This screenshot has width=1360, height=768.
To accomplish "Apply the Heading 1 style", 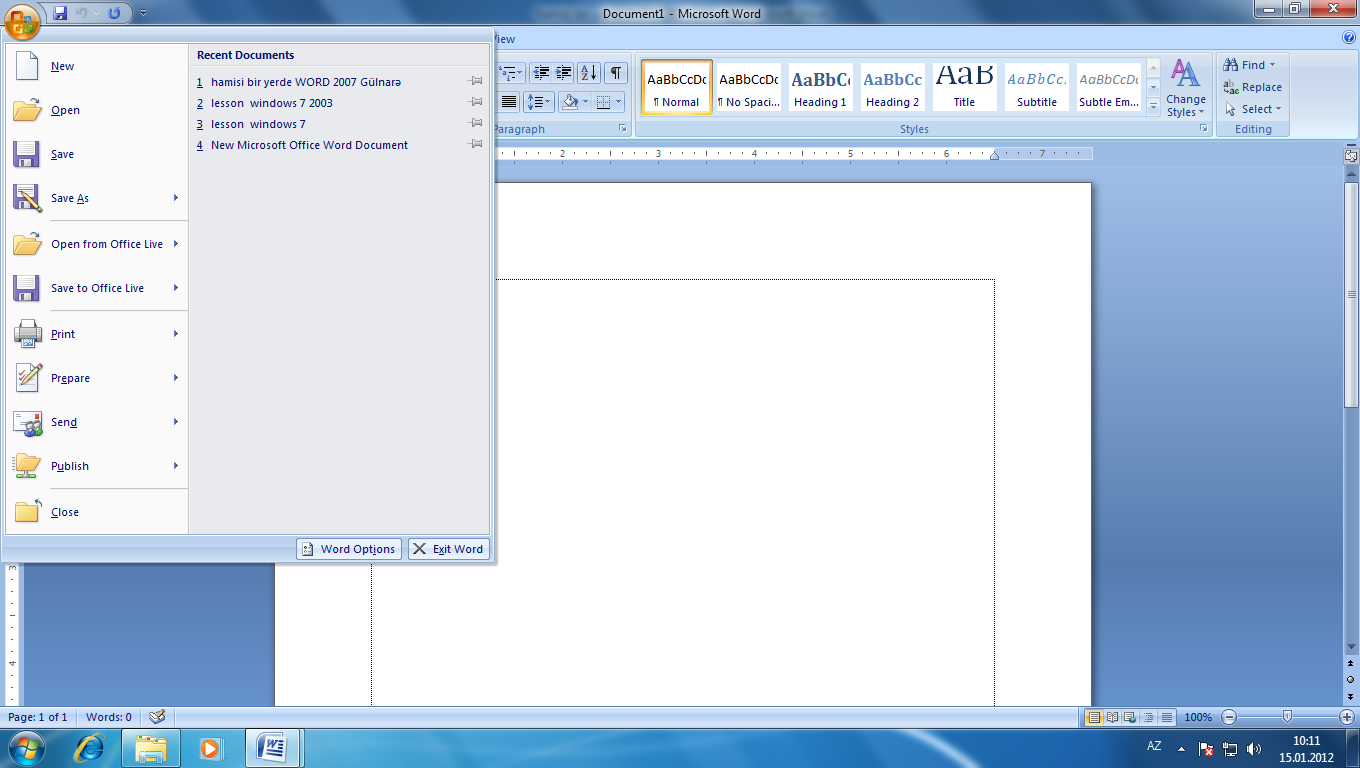I will coord(821,87).
